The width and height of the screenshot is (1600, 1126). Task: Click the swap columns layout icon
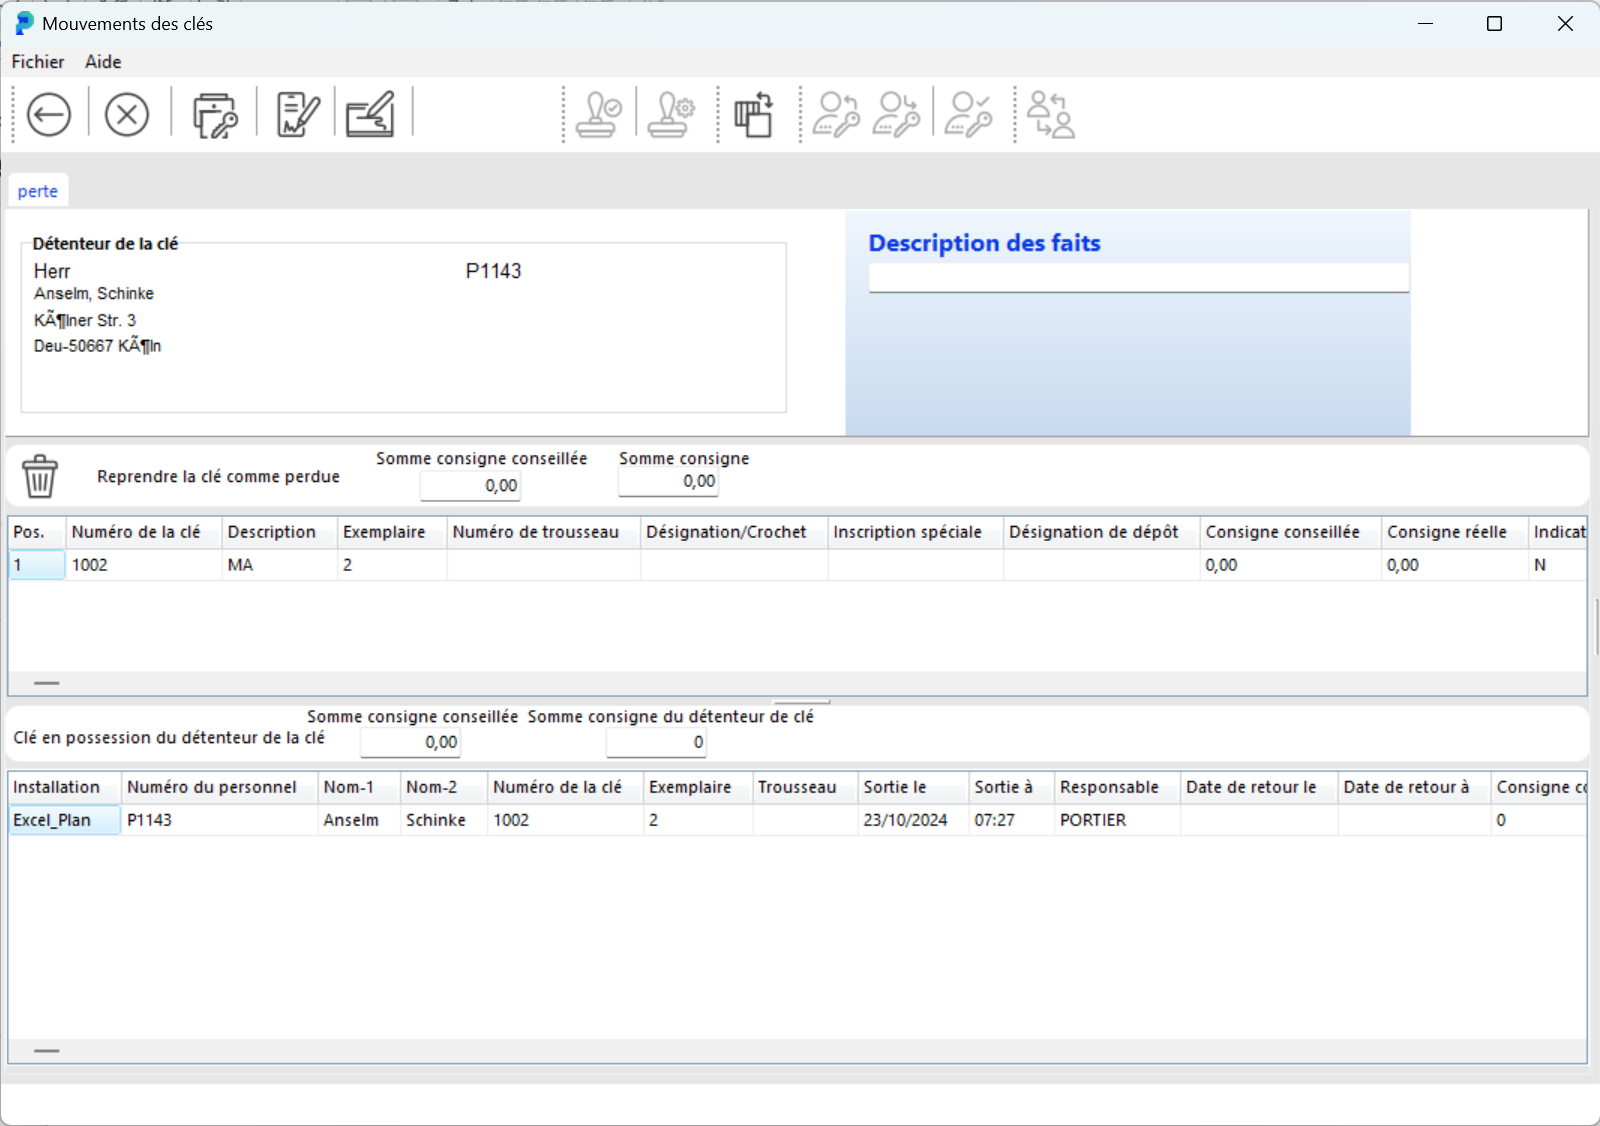pyautogui.click(x=754, y=115)
